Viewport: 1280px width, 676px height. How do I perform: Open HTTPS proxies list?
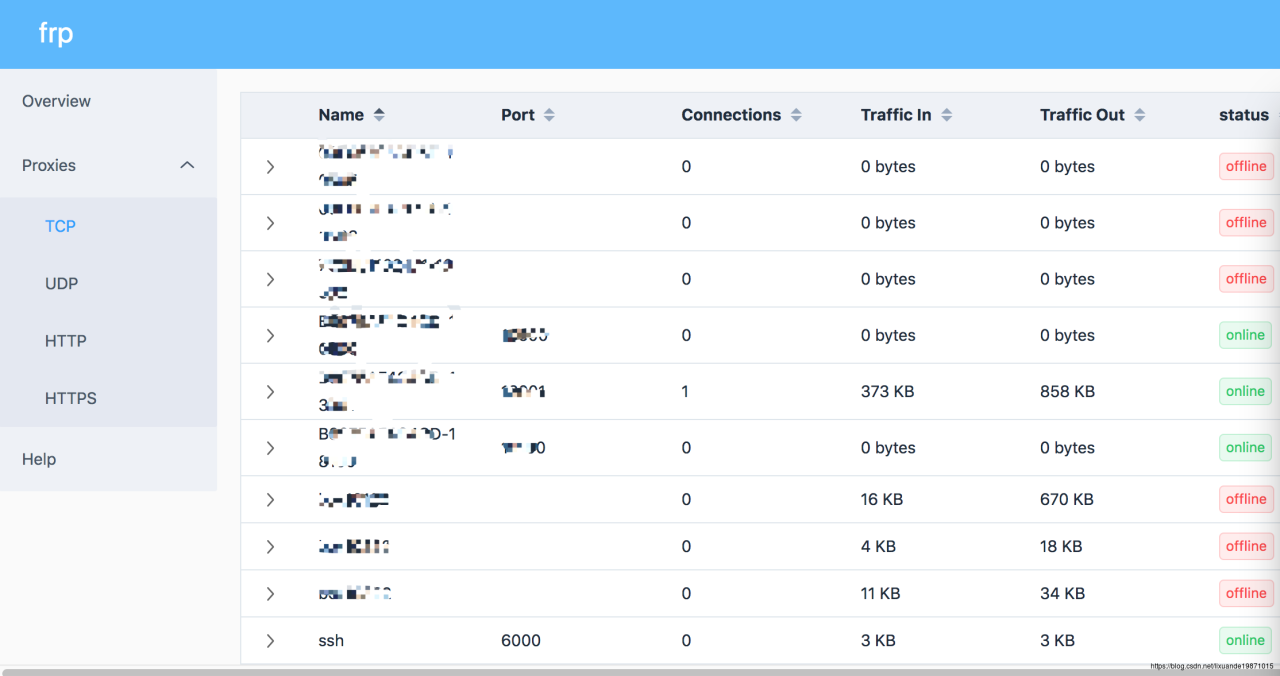point(71,398)
